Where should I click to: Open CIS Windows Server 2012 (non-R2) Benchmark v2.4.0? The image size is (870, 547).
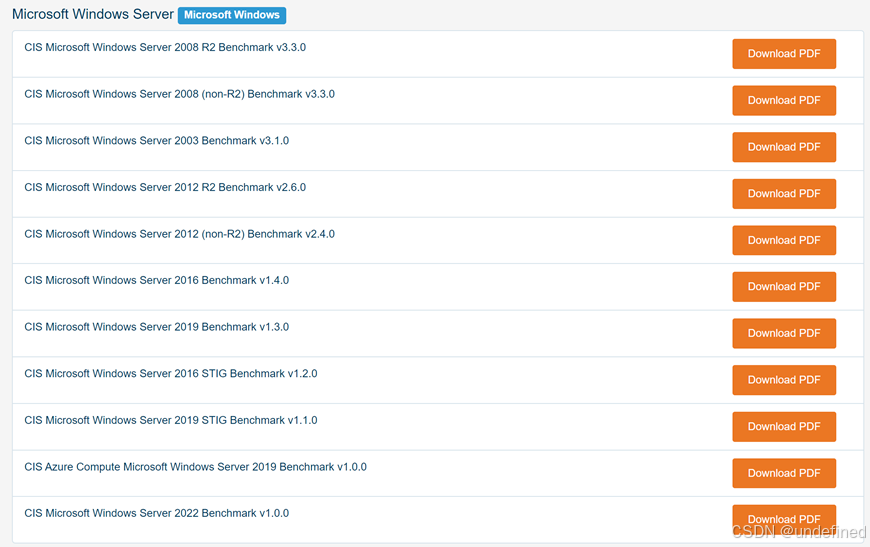pos(179,234)
